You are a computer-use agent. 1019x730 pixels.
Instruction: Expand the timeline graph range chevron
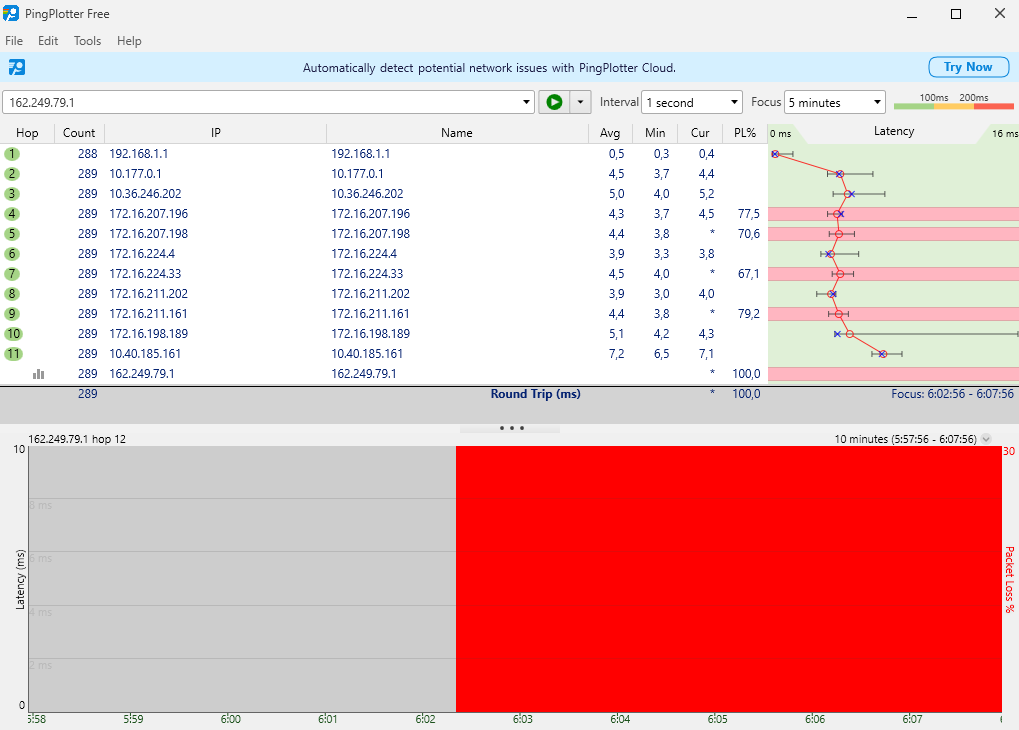(986, 439)
